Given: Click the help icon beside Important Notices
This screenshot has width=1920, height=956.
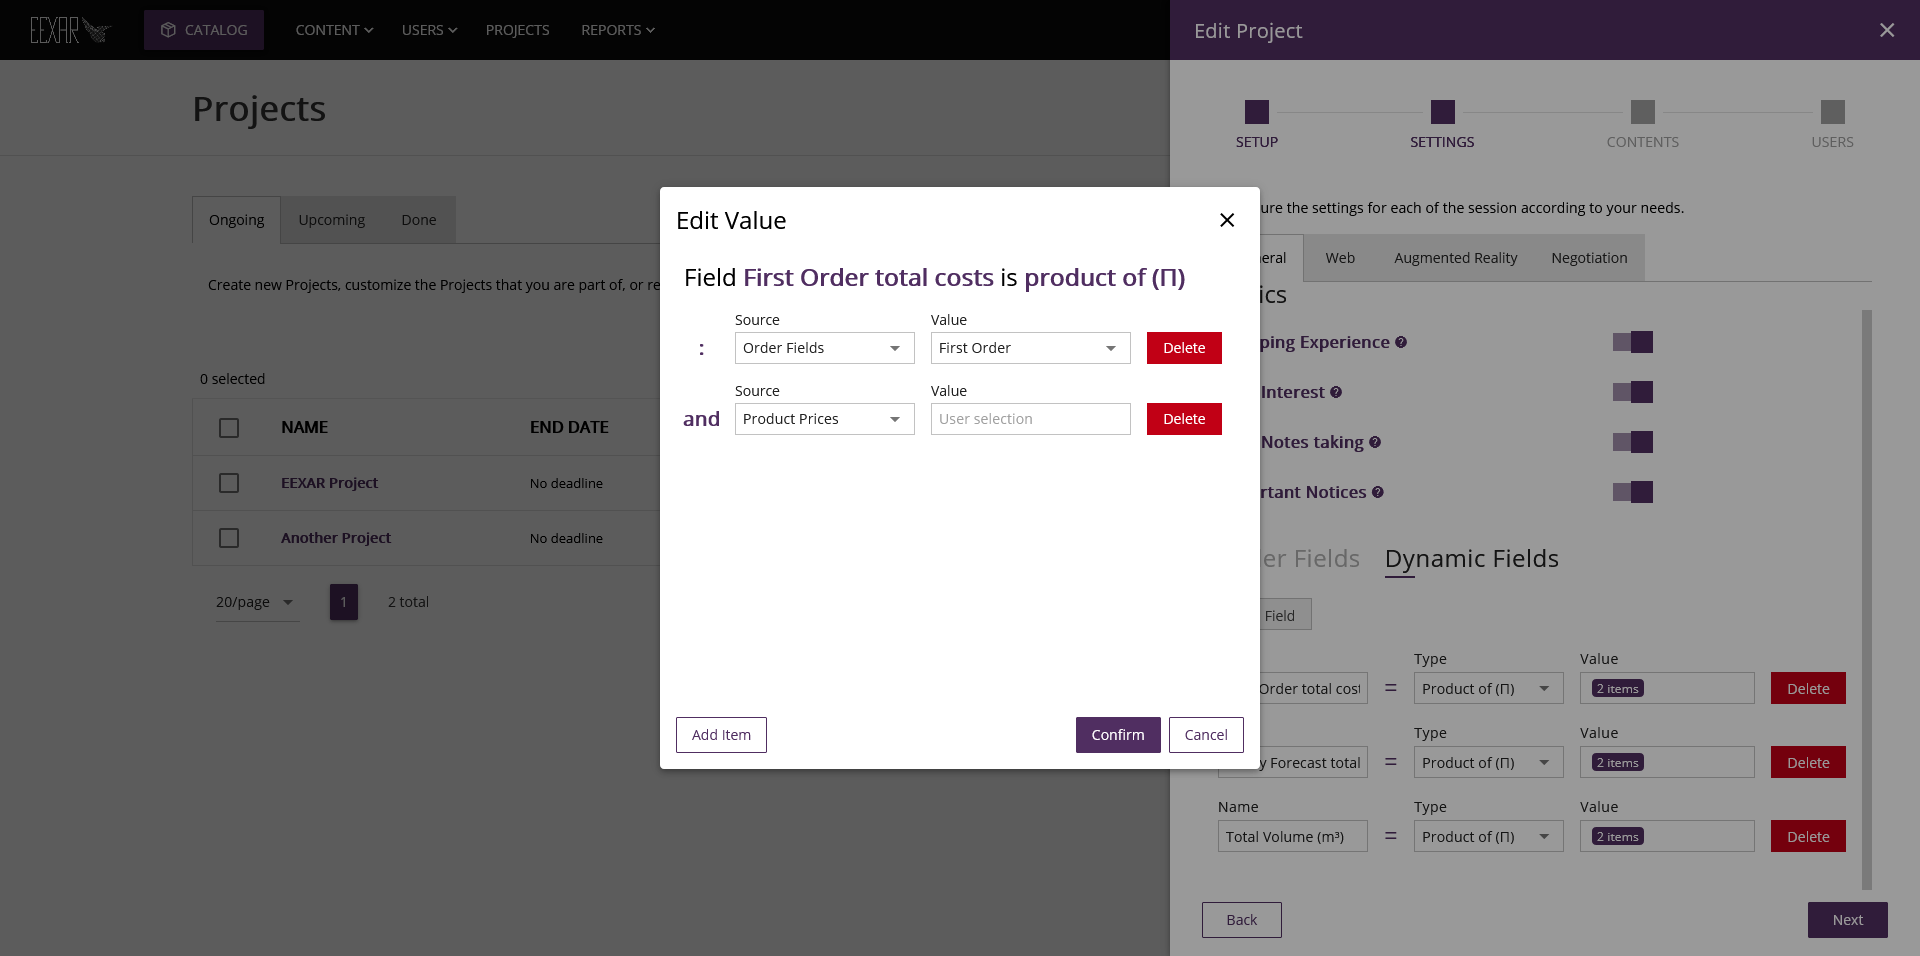Looking at the screenshot, I should point(1378,492).
